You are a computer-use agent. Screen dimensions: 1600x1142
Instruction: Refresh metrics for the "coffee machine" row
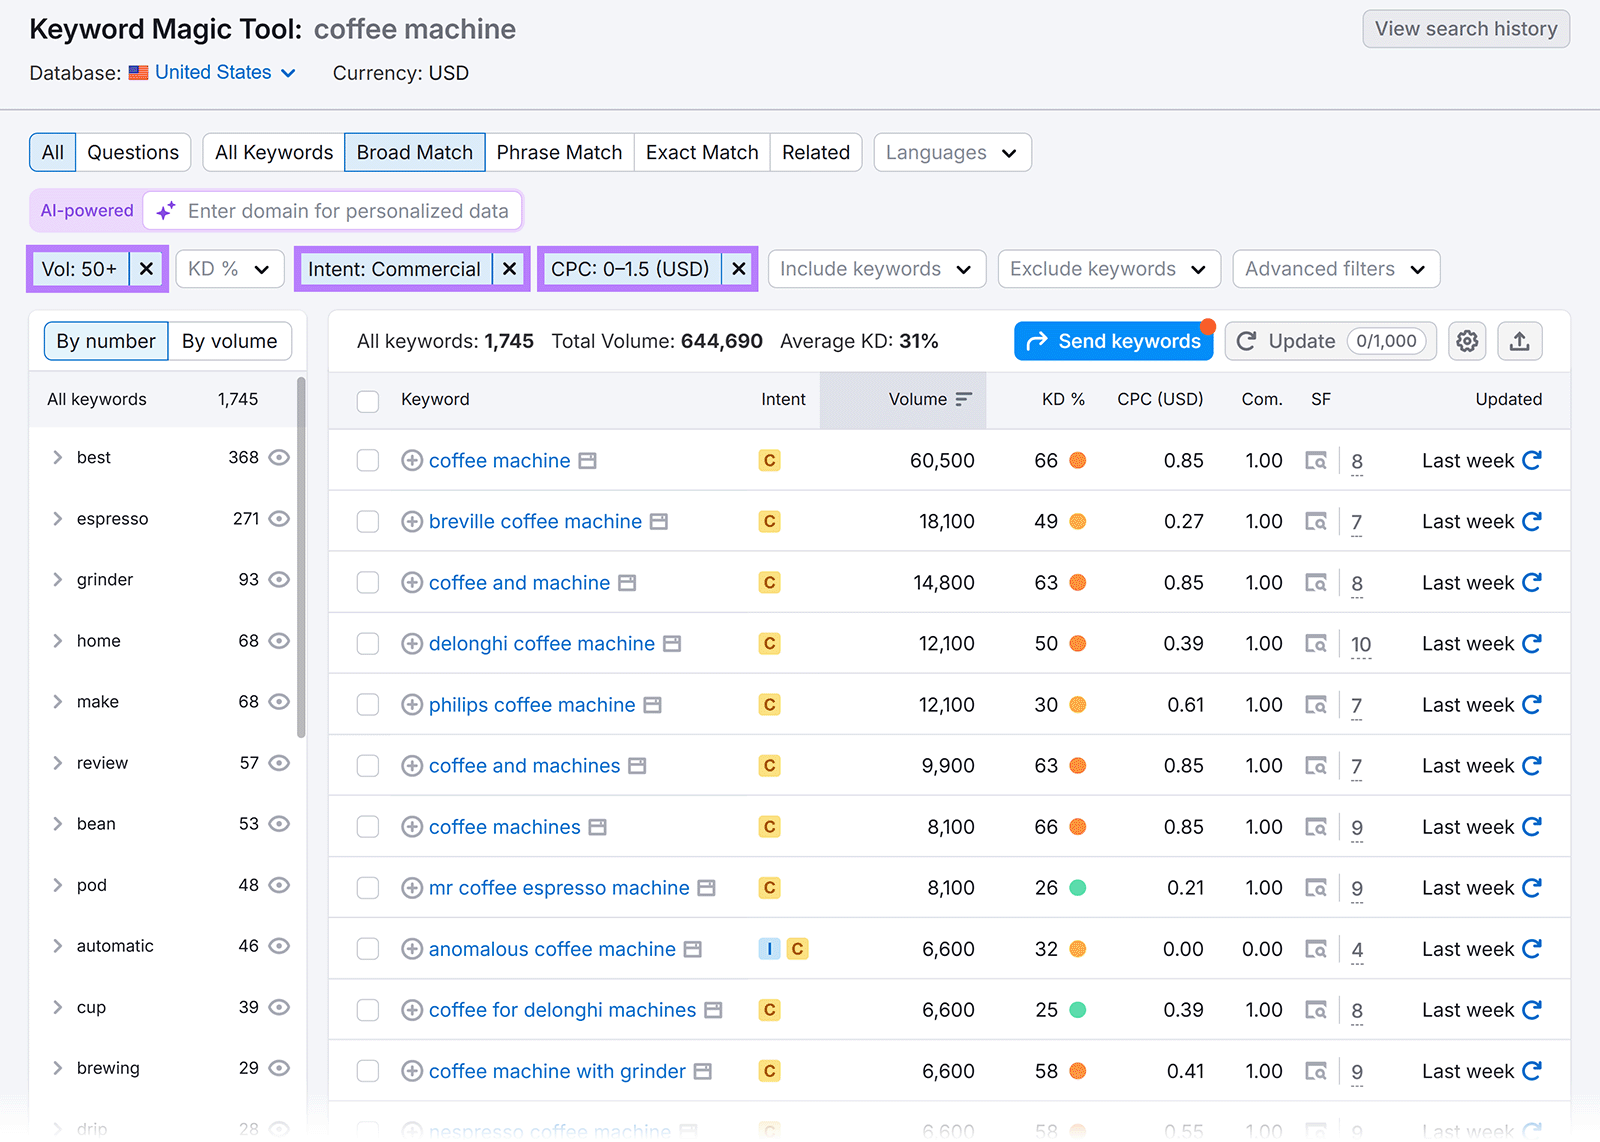pos(1532,460)
